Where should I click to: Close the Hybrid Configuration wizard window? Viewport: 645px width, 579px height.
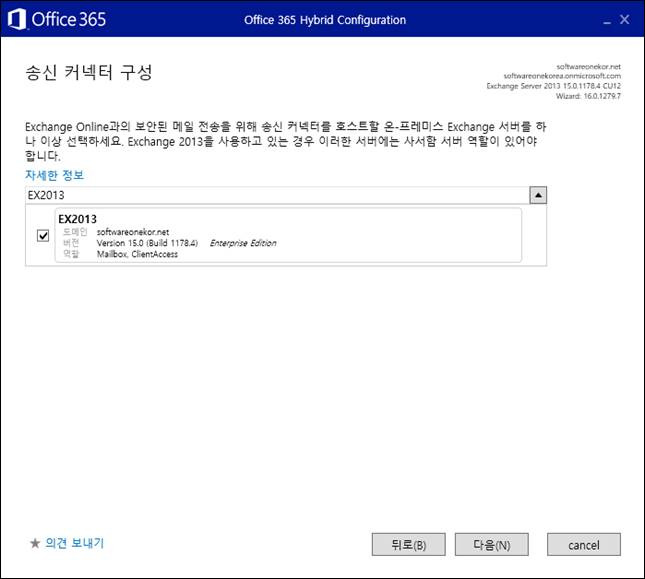click(624, 19)
